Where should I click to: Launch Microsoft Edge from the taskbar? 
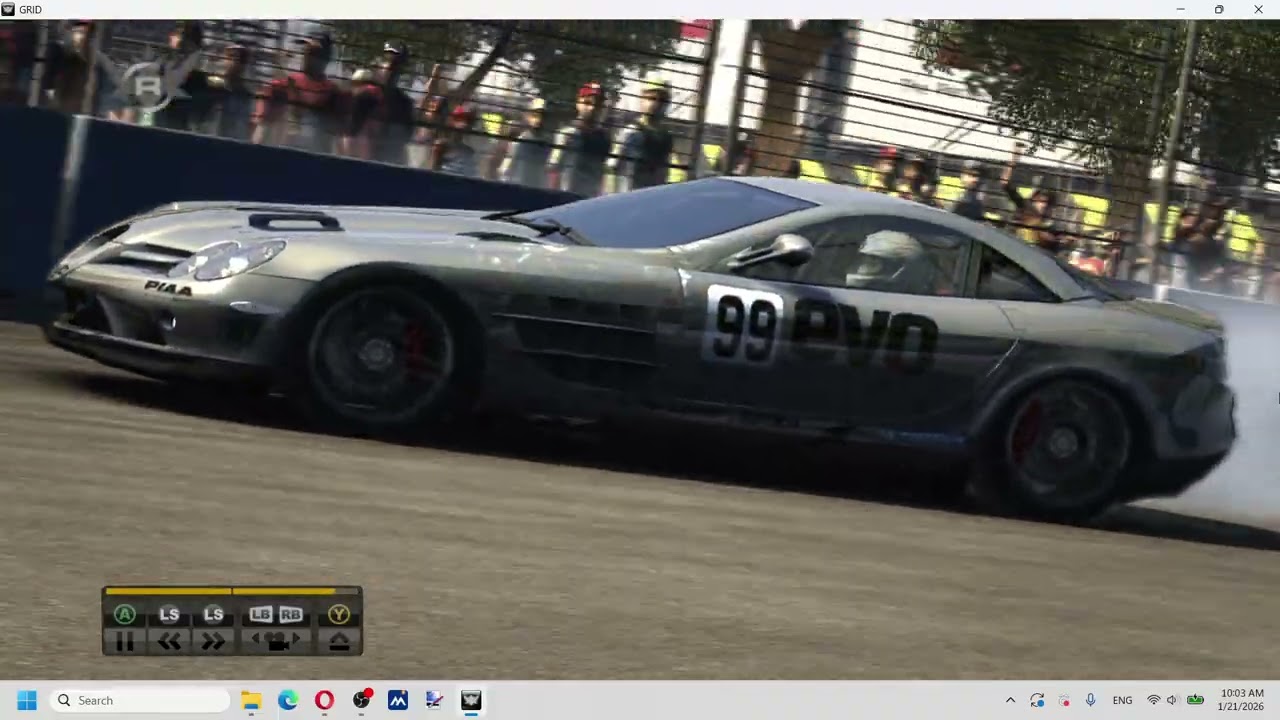point(288,701)
